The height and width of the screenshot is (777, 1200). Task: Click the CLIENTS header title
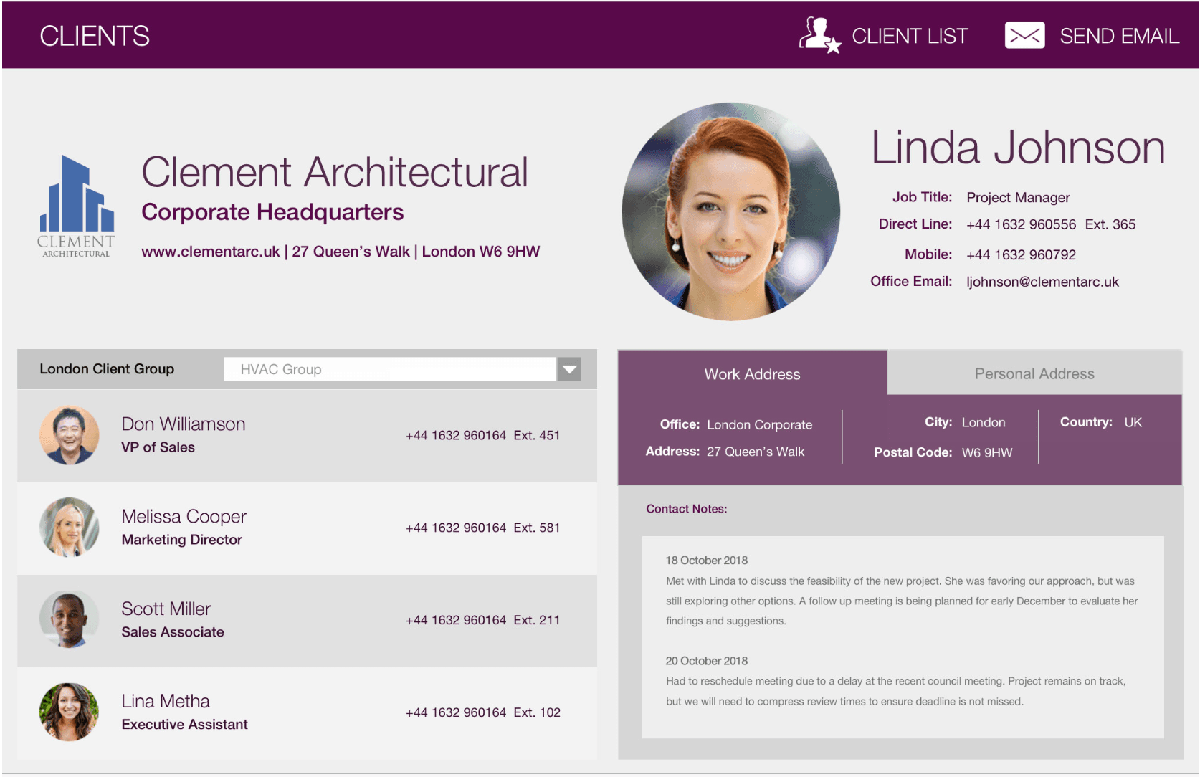point(95,37)
